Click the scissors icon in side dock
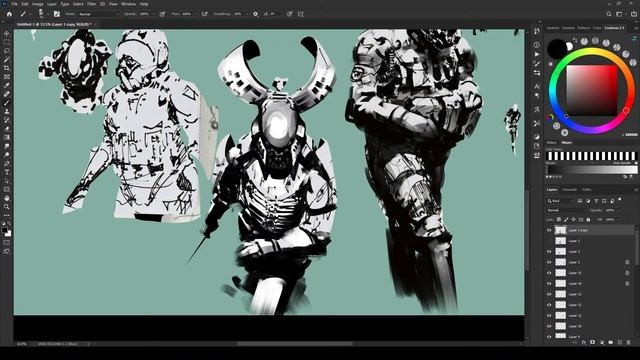 [537, 123]
